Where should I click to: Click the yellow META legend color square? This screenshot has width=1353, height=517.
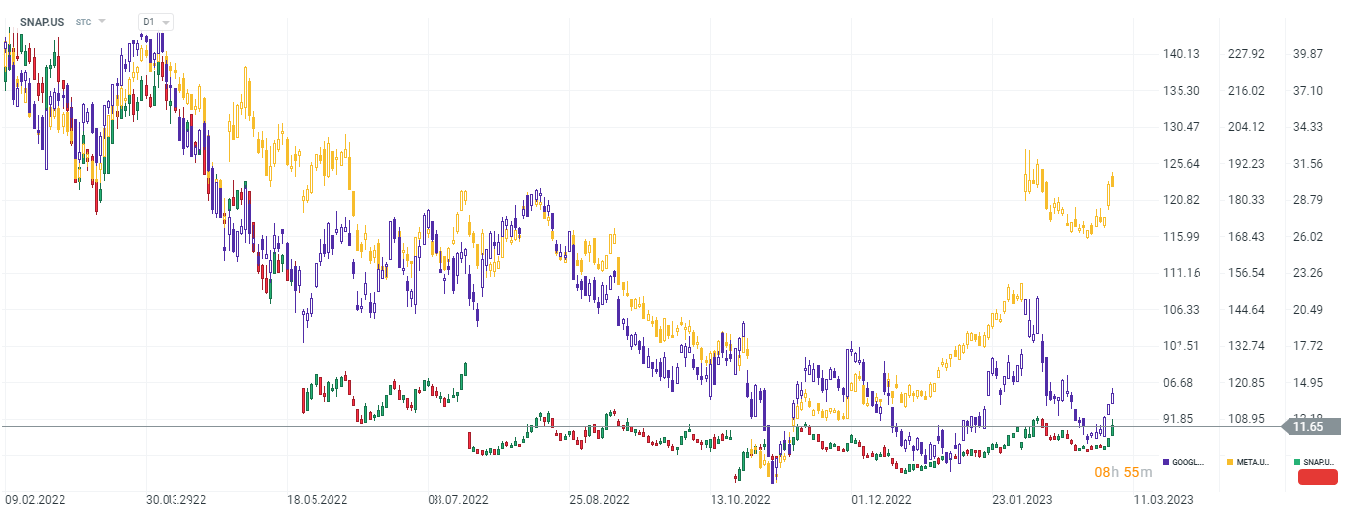(x=1230, y=462)
